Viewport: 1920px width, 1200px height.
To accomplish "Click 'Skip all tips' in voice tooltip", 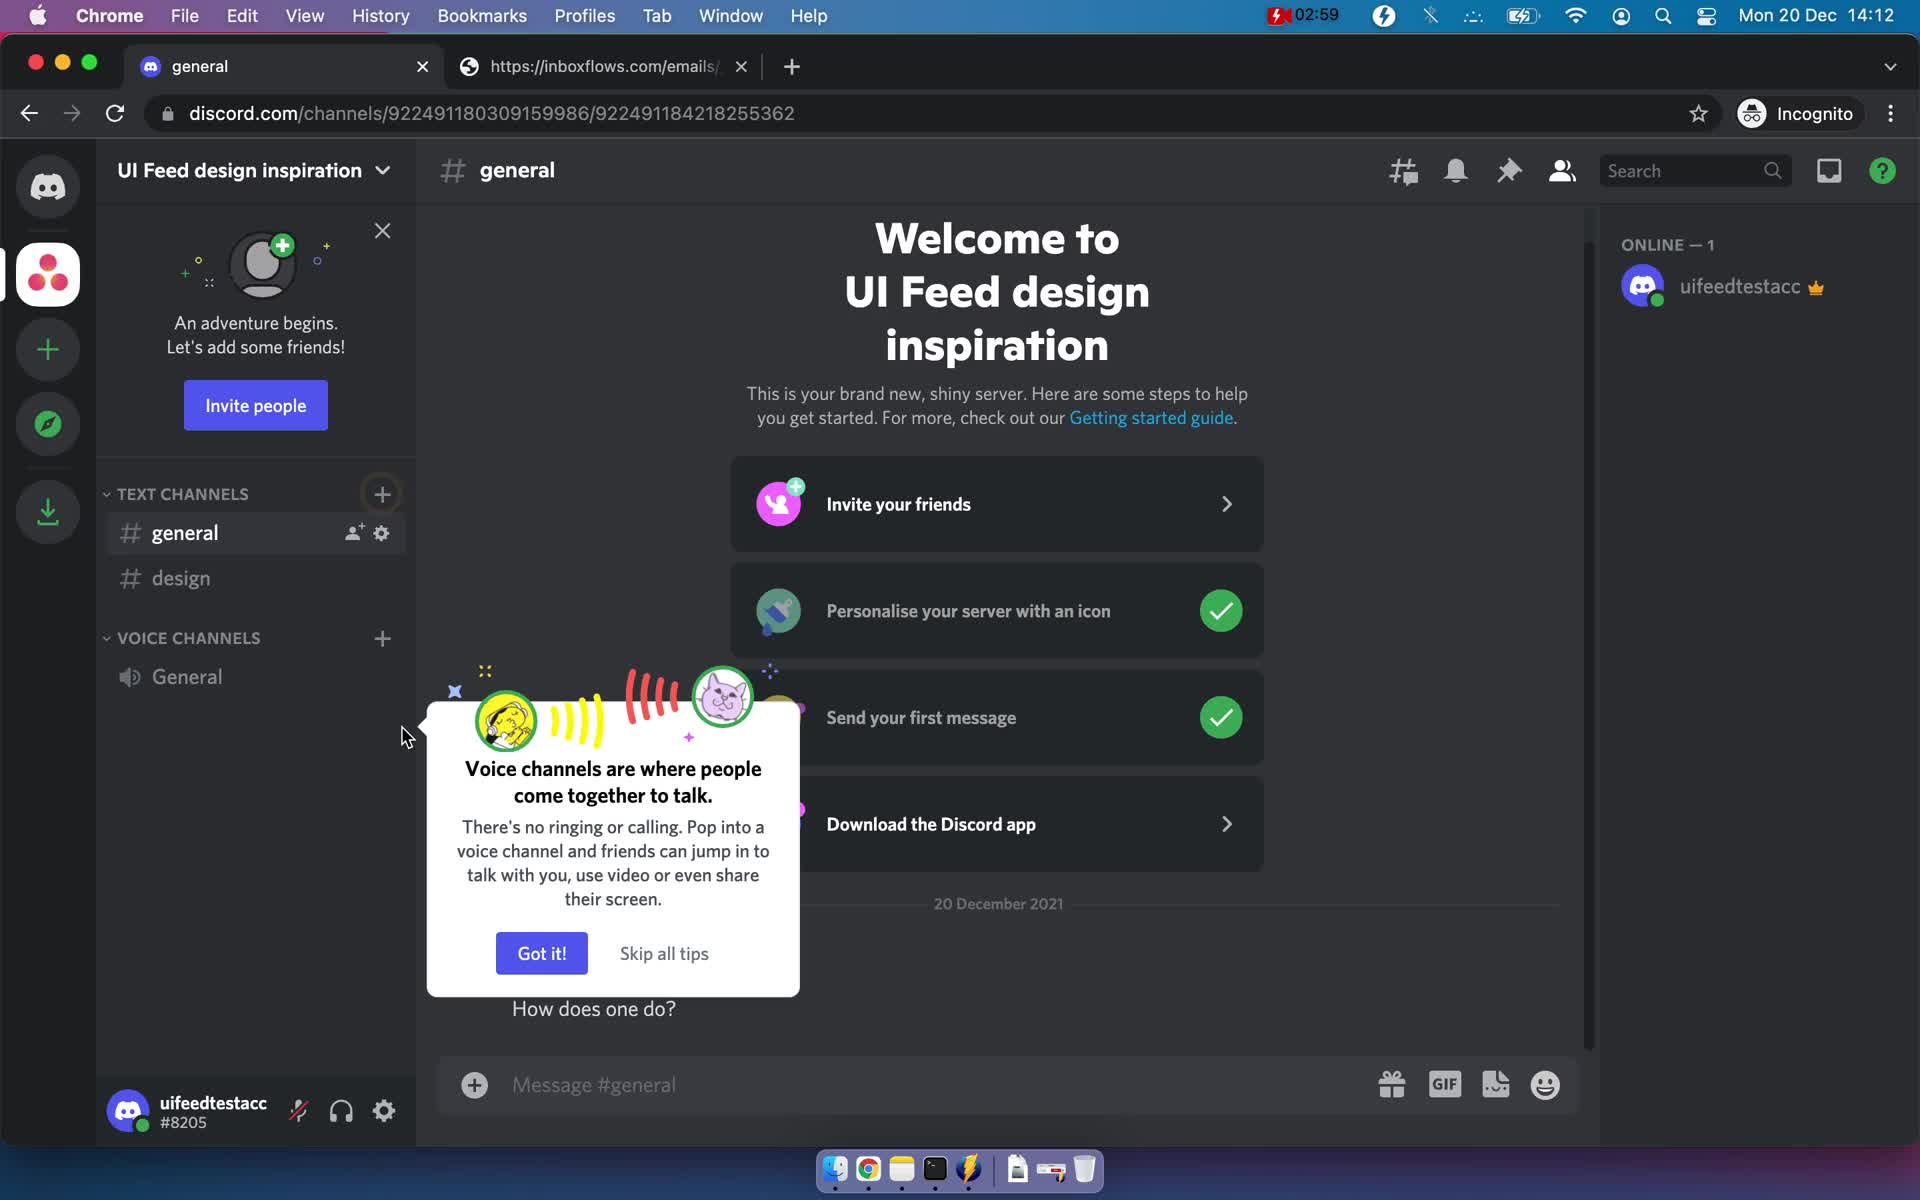I will (x=663, y=953).
